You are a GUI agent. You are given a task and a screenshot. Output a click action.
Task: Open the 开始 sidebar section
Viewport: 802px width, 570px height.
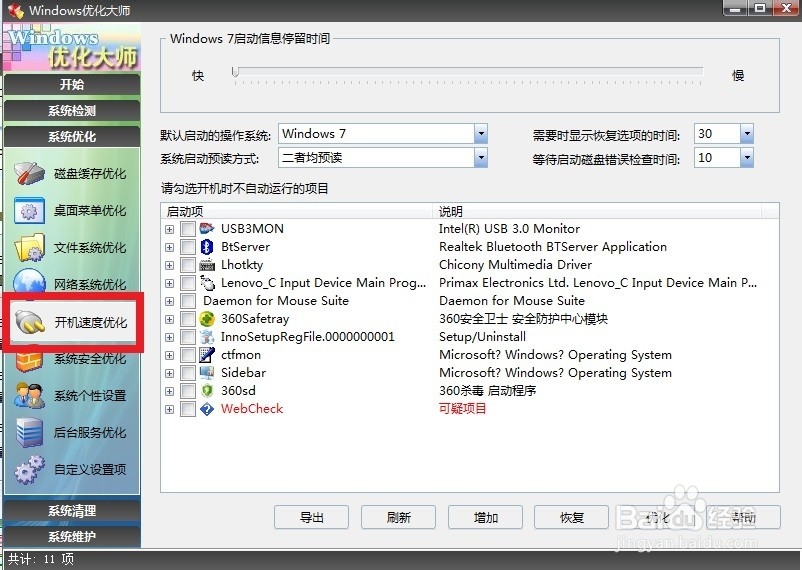[x=72, y=84]
